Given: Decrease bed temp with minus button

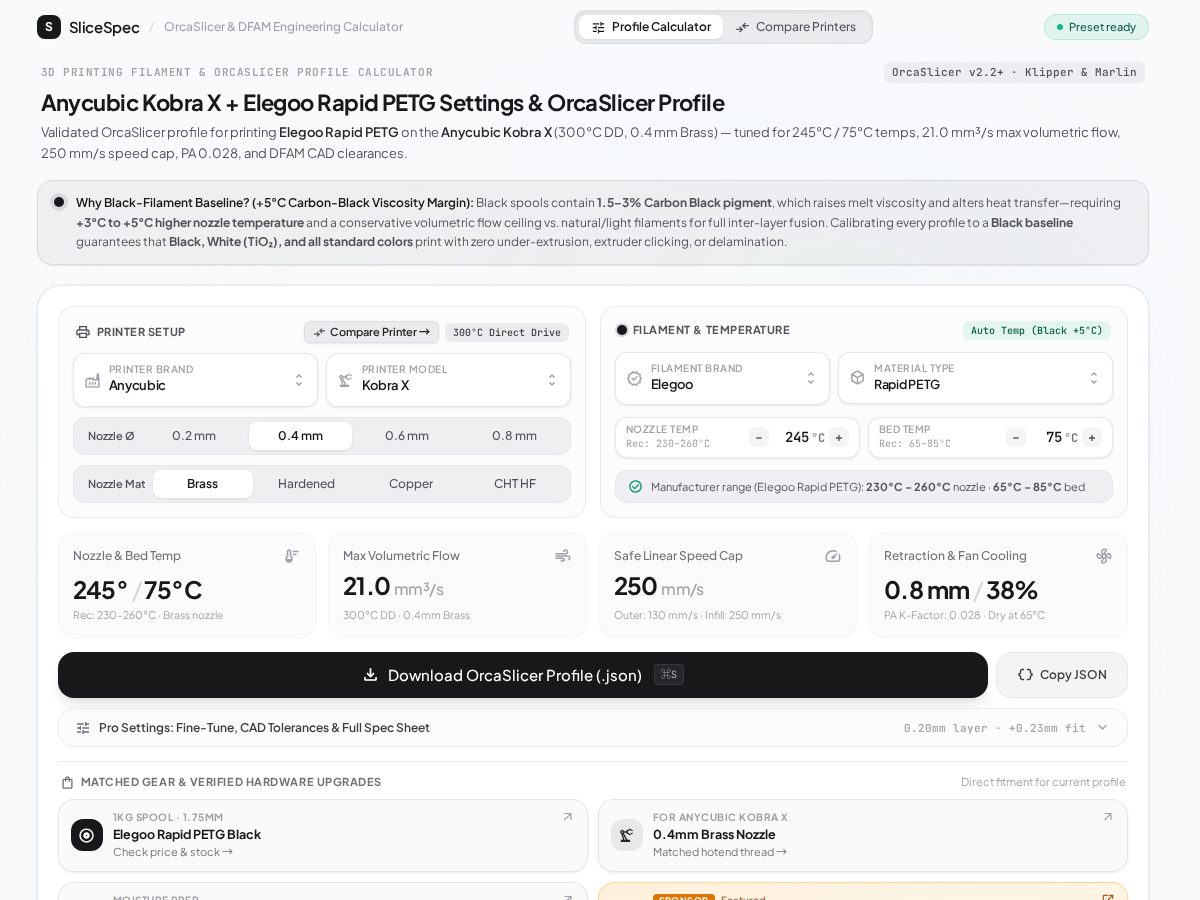Looking at the screenshot, I should [x=1016, y=437].
